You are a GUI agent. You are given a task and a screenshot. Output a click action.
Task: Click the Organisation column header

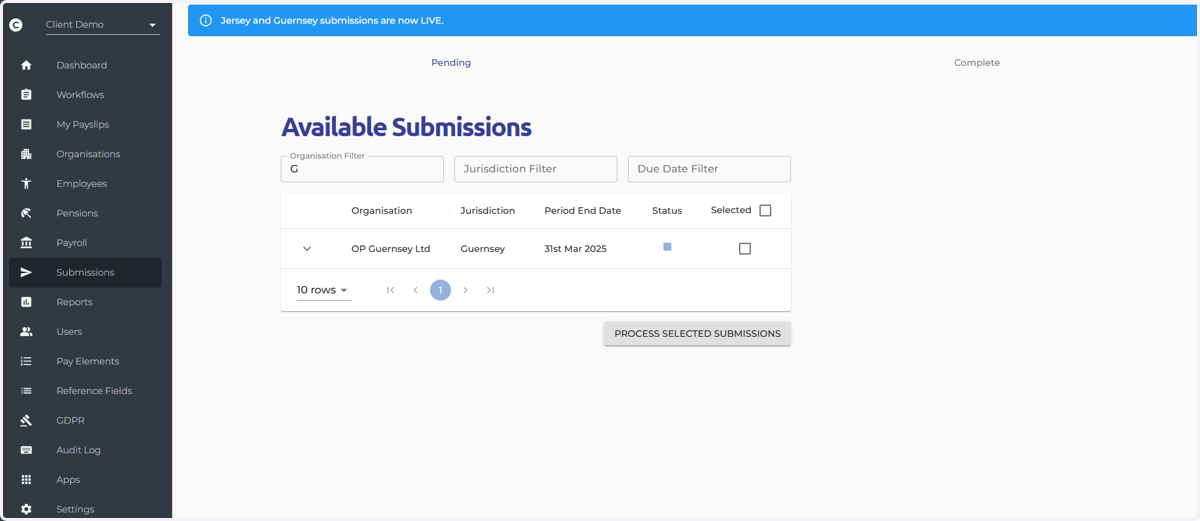pyautogui.click(x=381, y=211)
